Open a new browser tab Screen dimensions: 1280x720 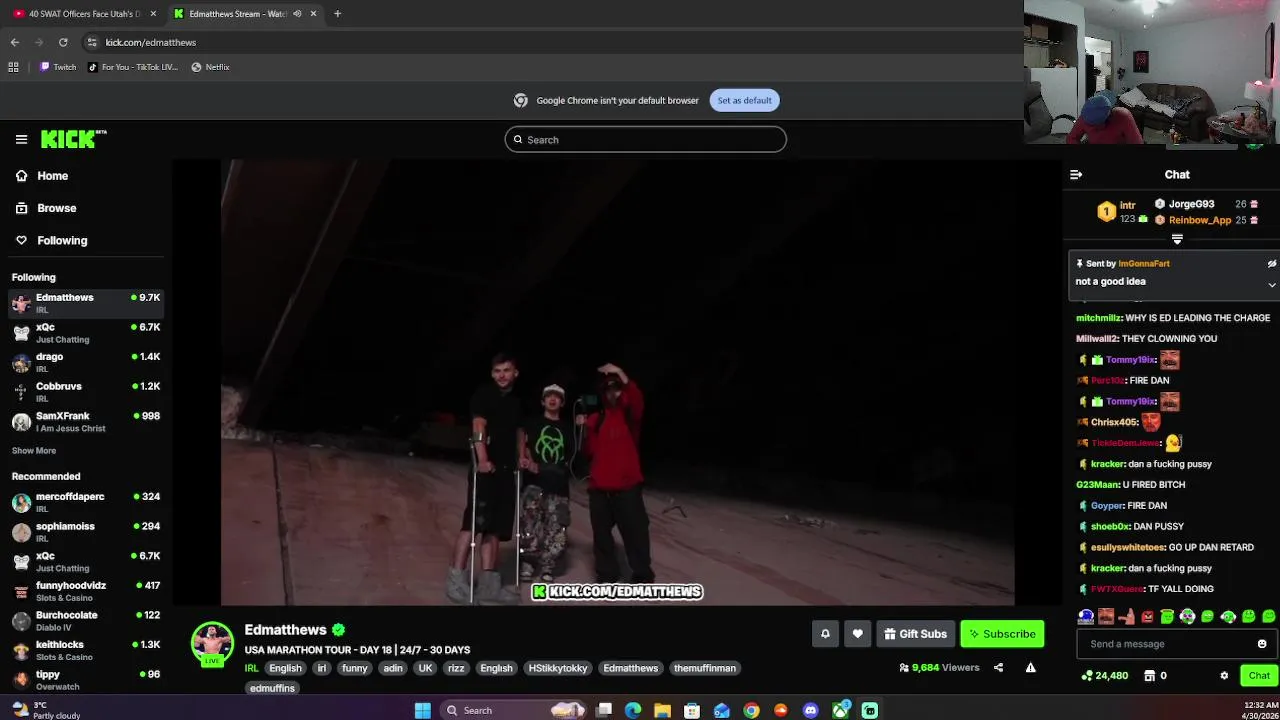point(337,14)
